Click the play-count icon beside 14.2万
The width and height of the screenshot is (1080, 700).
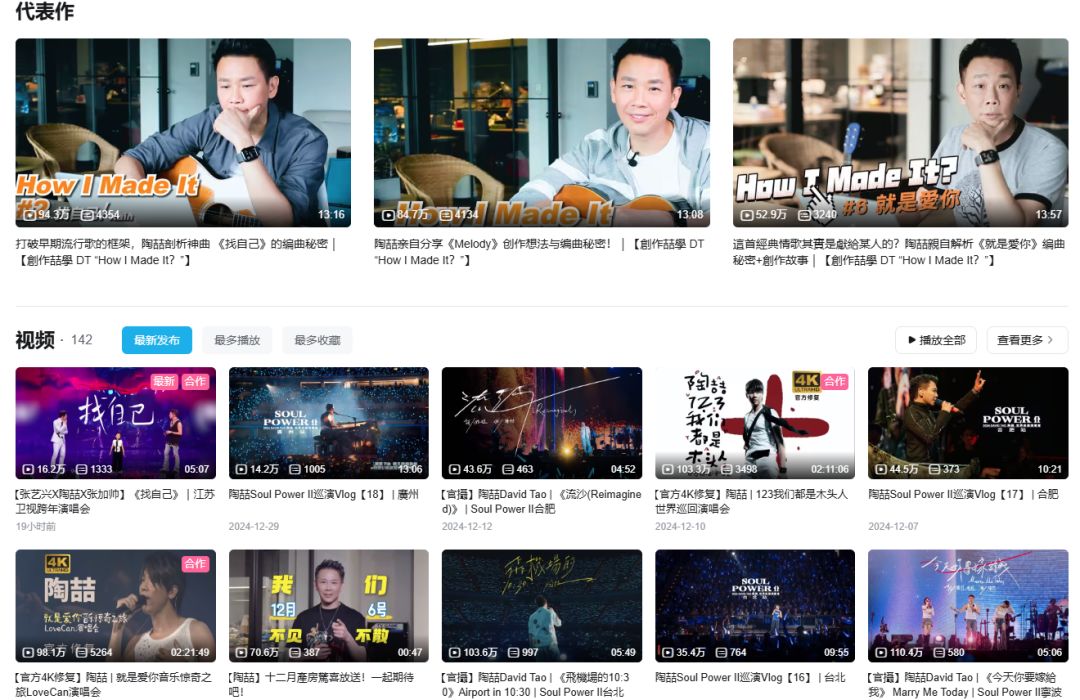241,469
